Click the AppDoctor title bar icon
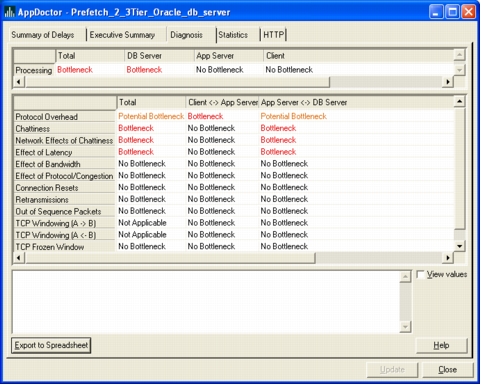The height and width of the screenshot is (385, 482). tap(9, 12)
